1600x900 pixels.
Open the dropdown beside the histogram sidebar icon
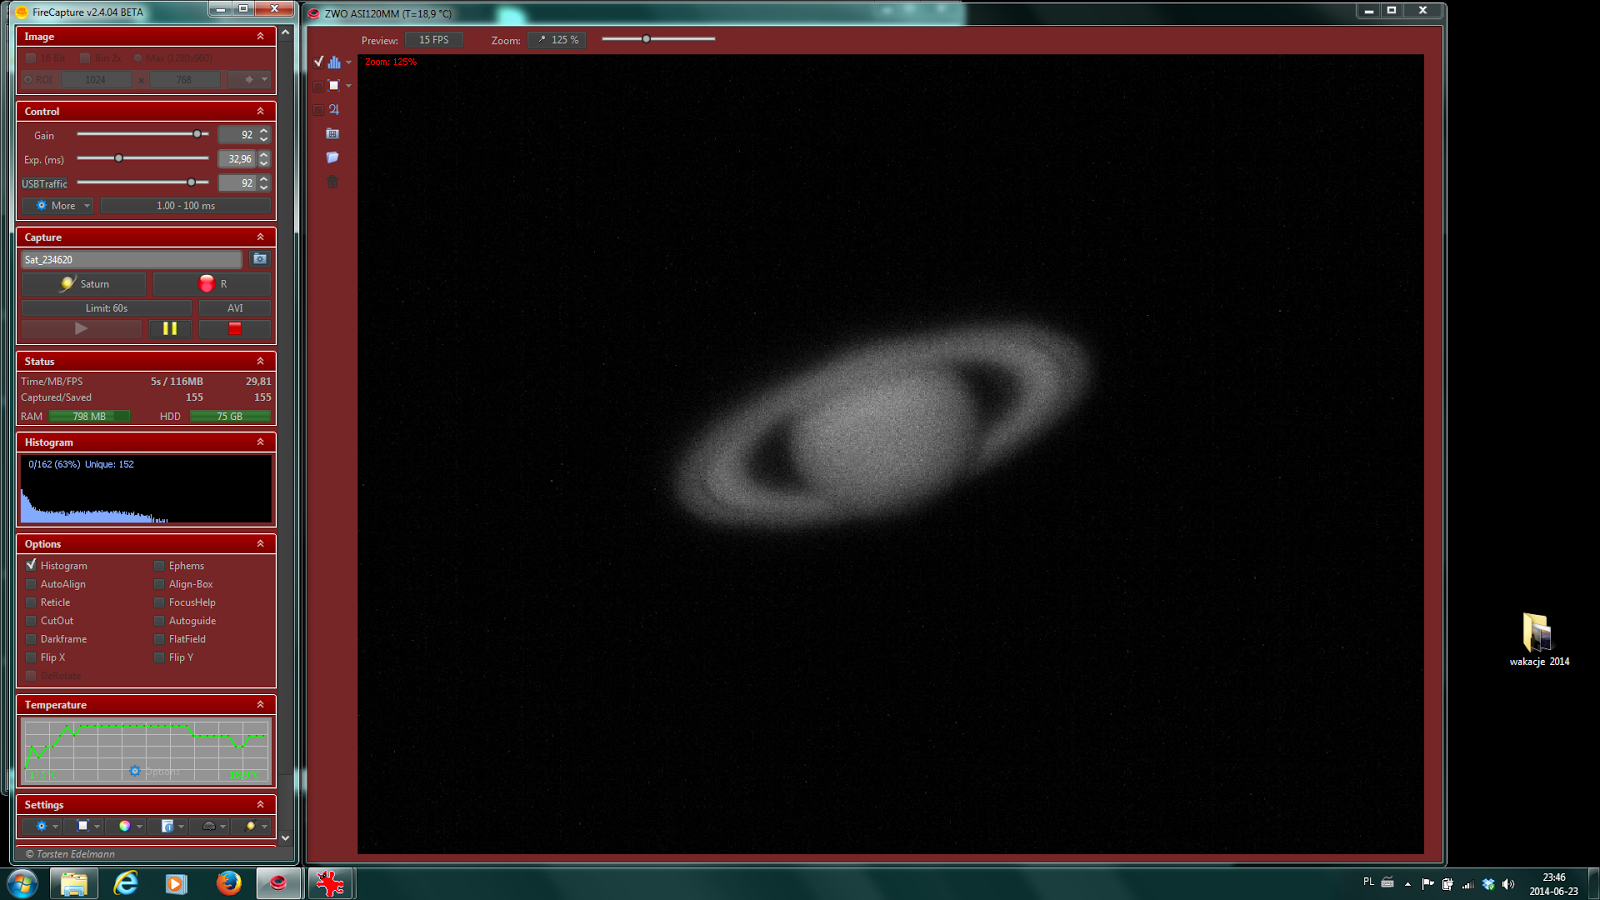click(348, 63)
